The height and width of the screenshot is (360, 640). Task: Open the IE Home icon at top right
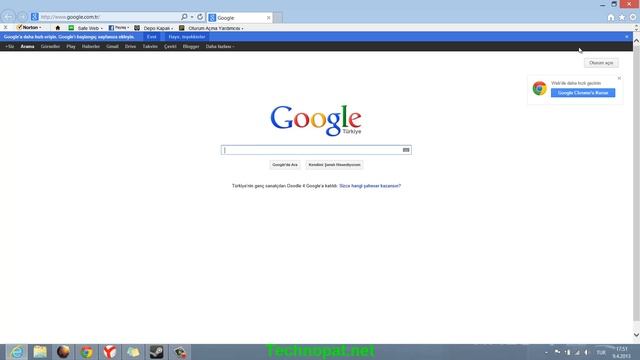pos(611,17)
